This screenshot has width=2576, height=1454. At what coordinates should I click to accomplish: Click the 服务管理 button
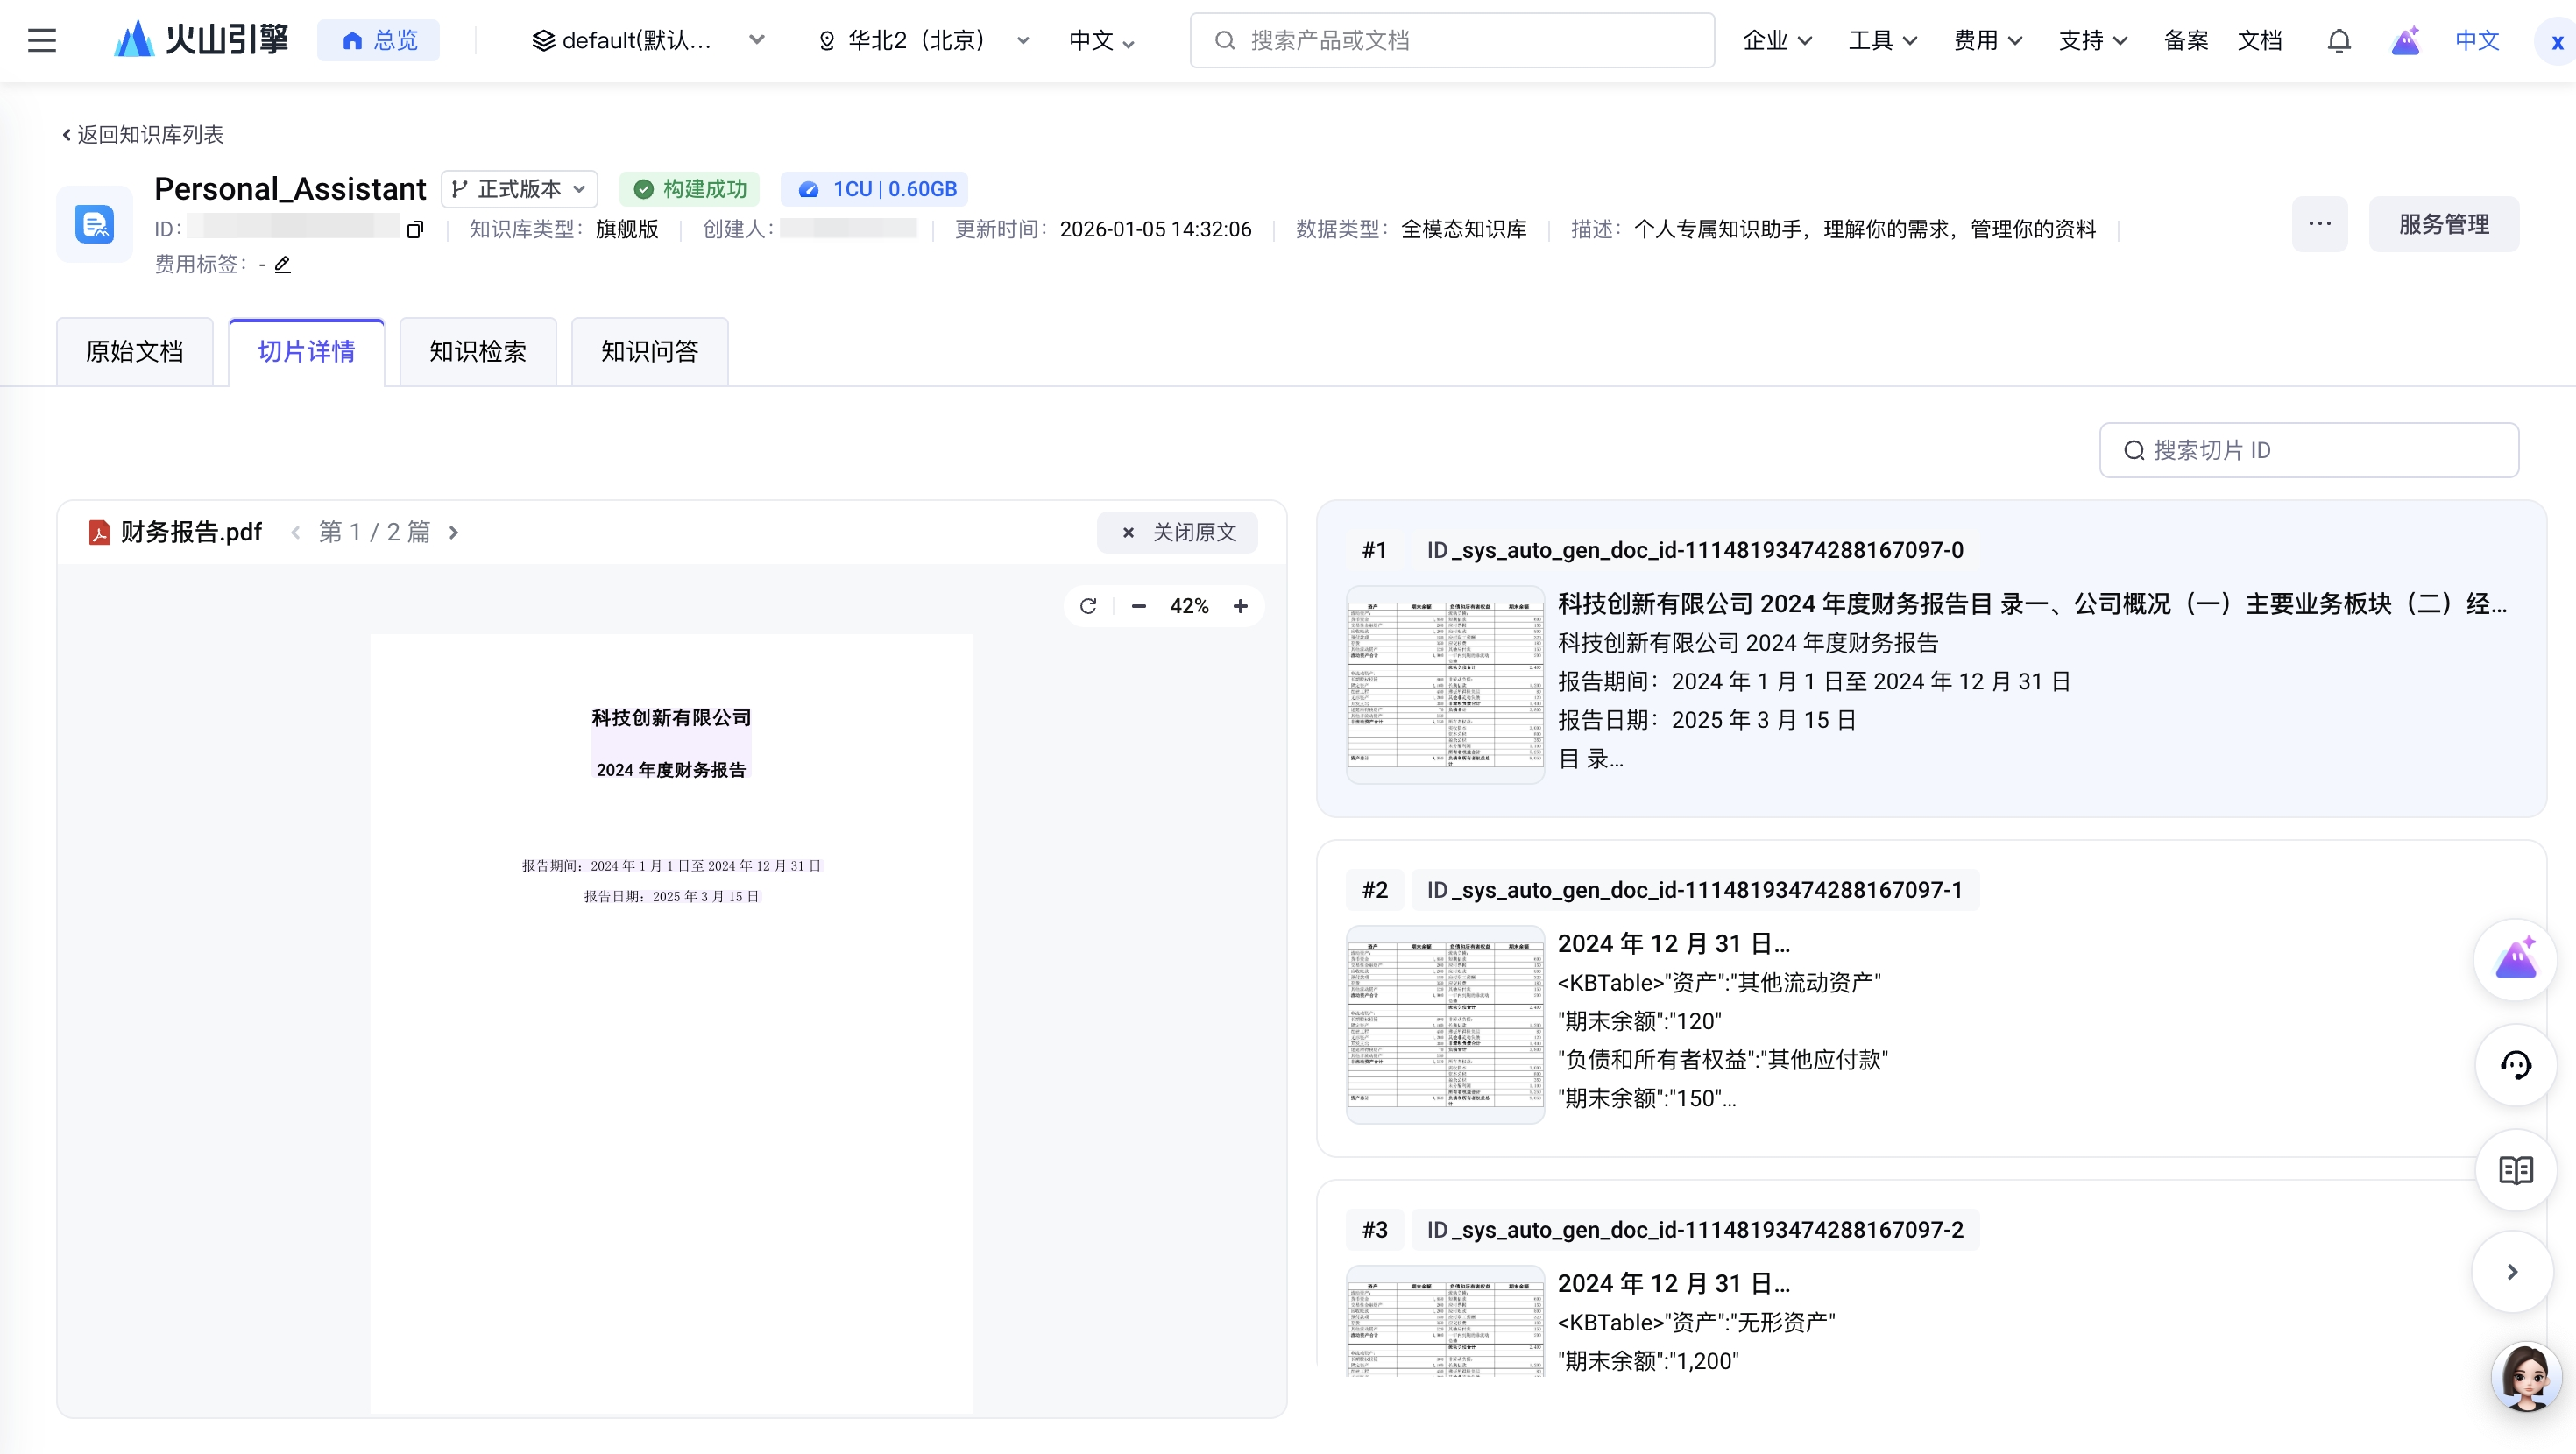tap(2443, 224)
